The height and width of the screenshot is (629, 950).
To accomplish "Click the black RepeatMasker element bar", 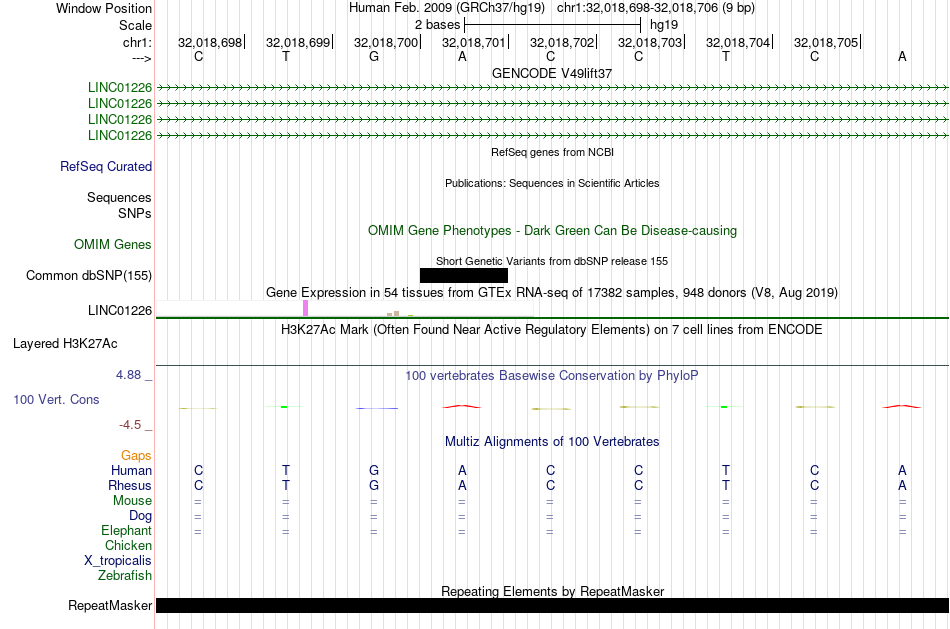I will coord(552,605).
